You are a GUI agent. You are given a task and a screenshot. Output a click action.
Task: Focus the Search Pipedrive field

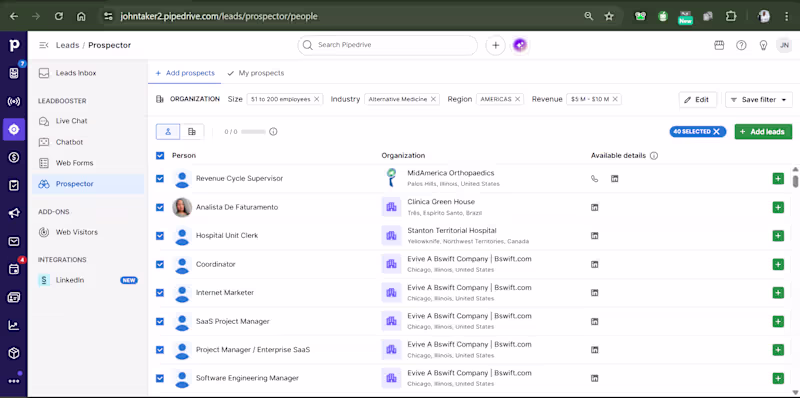click(388, 45)
